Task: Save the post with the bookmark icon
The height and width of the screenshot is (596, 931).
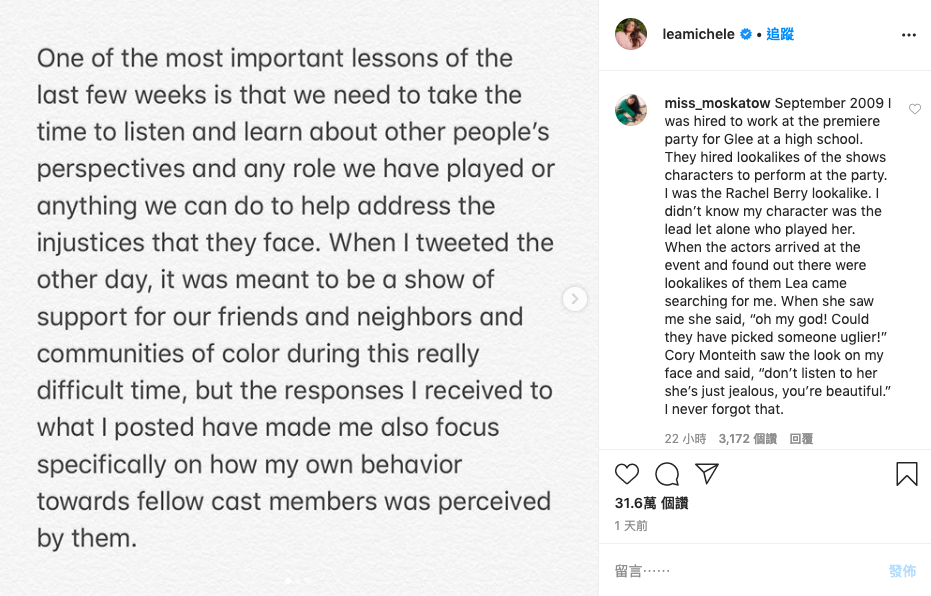Action: [x=906, y=473]
